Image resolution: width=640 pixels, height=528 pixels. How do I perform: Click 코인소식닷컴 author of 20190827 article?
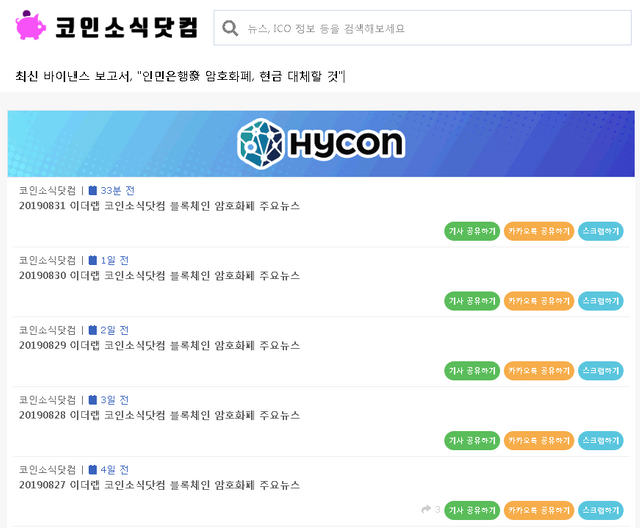pyautogui.click(x=47, y=470)
